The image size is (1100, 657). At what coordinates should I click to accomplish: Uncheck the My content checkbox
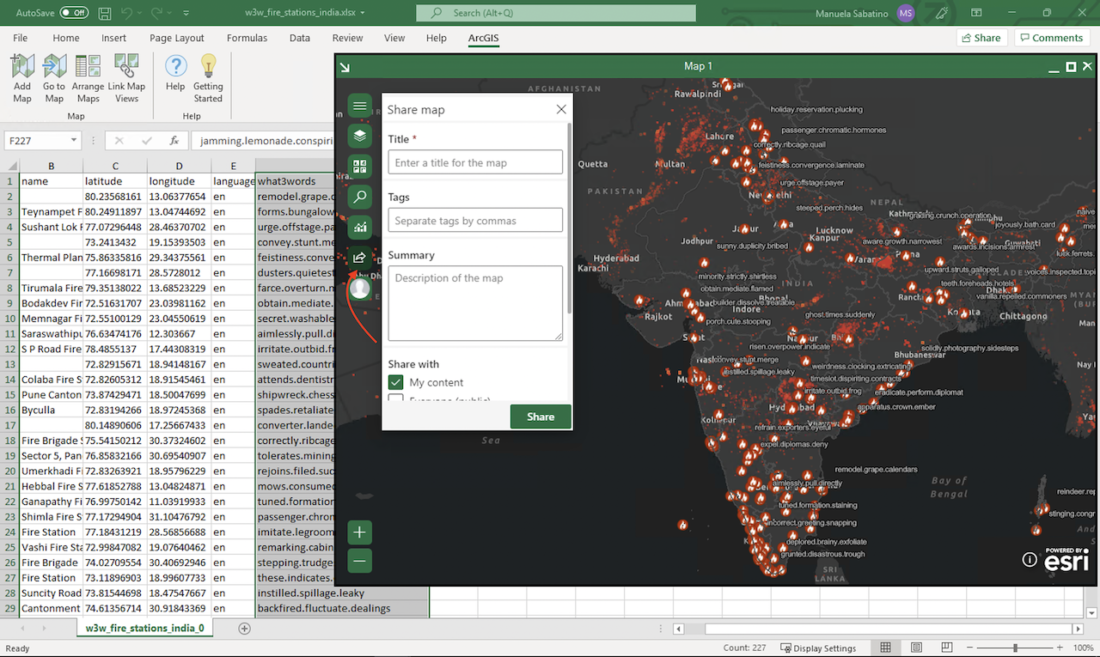pos(396,382)
